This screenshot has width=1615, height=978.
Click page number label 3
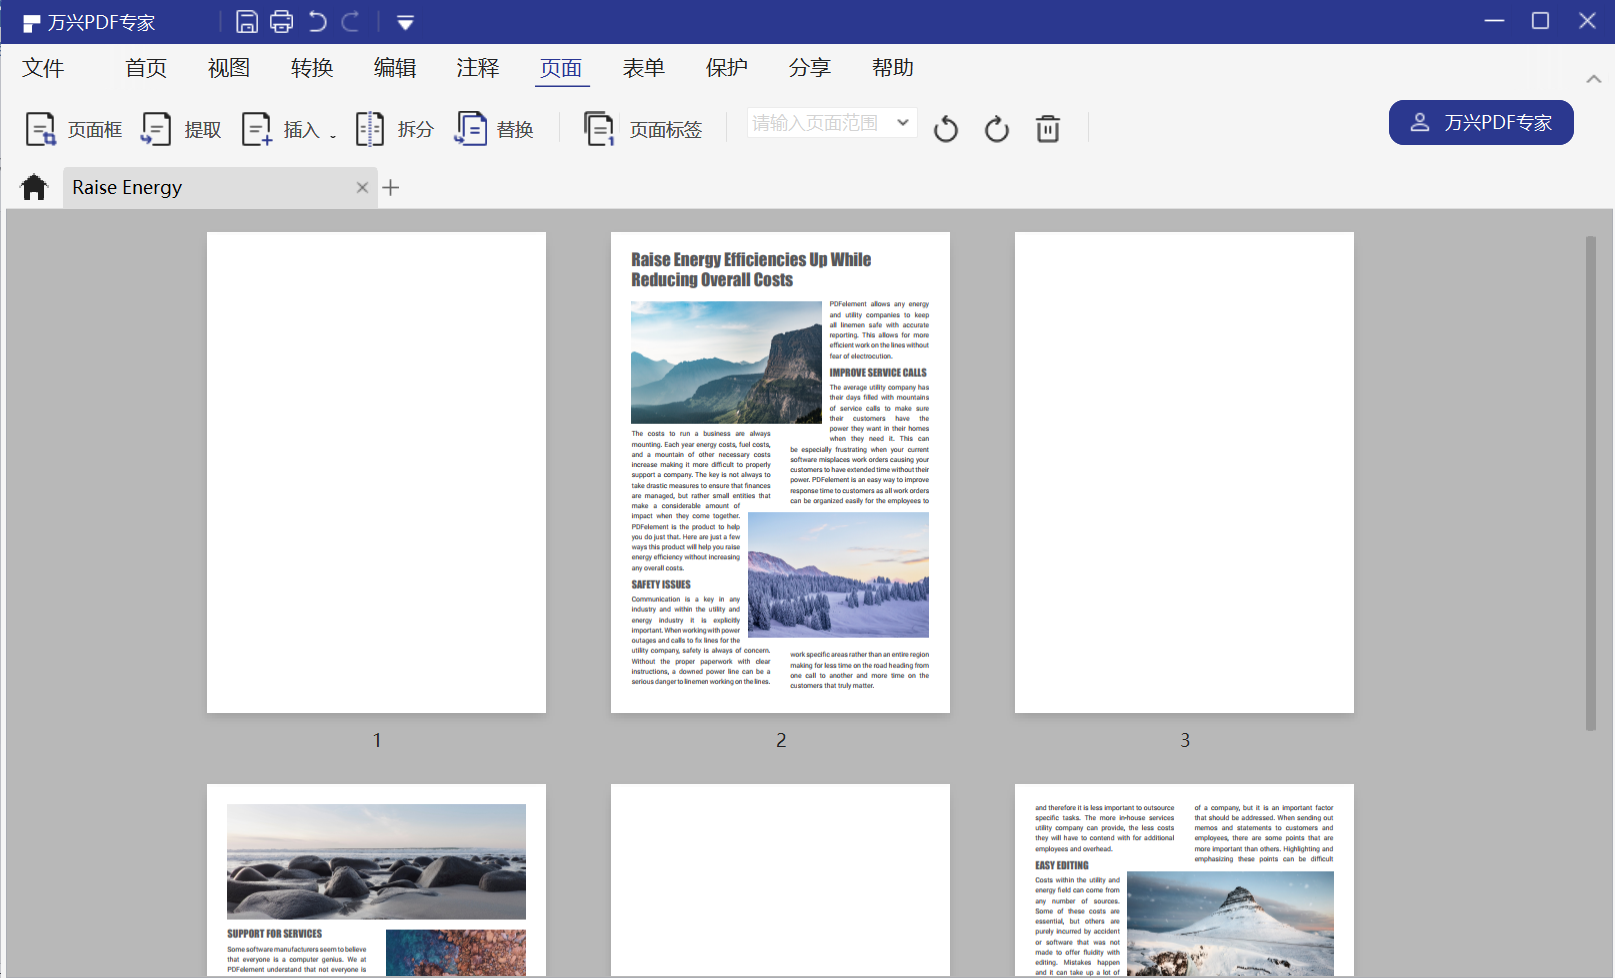click(1185, 740)
